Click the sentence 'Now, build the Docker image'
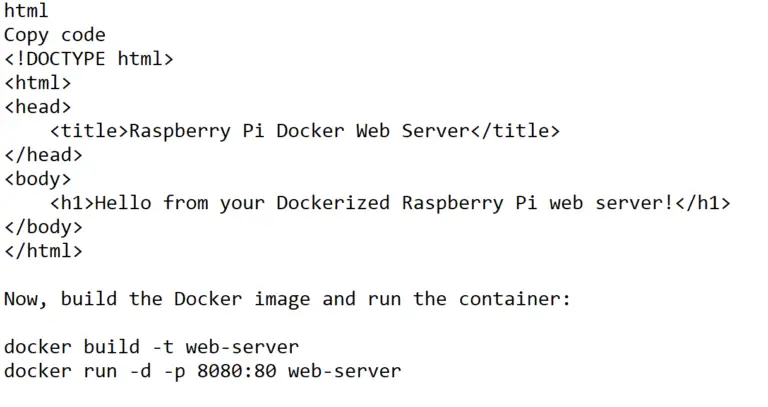The height and width of the screenshot is (407, 768). 157,299
